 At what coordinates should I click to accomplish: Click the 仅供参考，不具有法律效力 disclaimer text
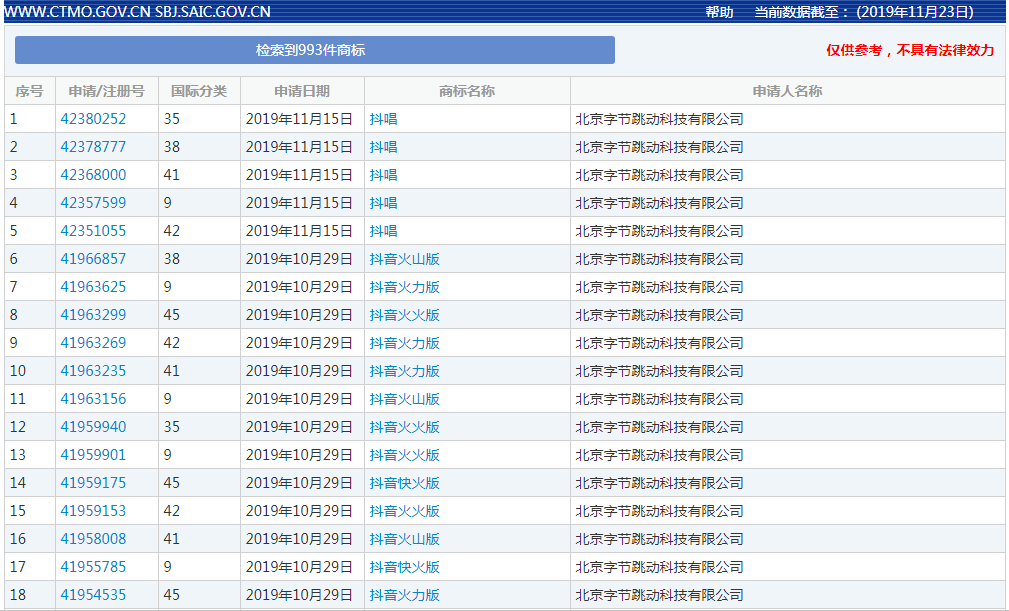(911, 50)
